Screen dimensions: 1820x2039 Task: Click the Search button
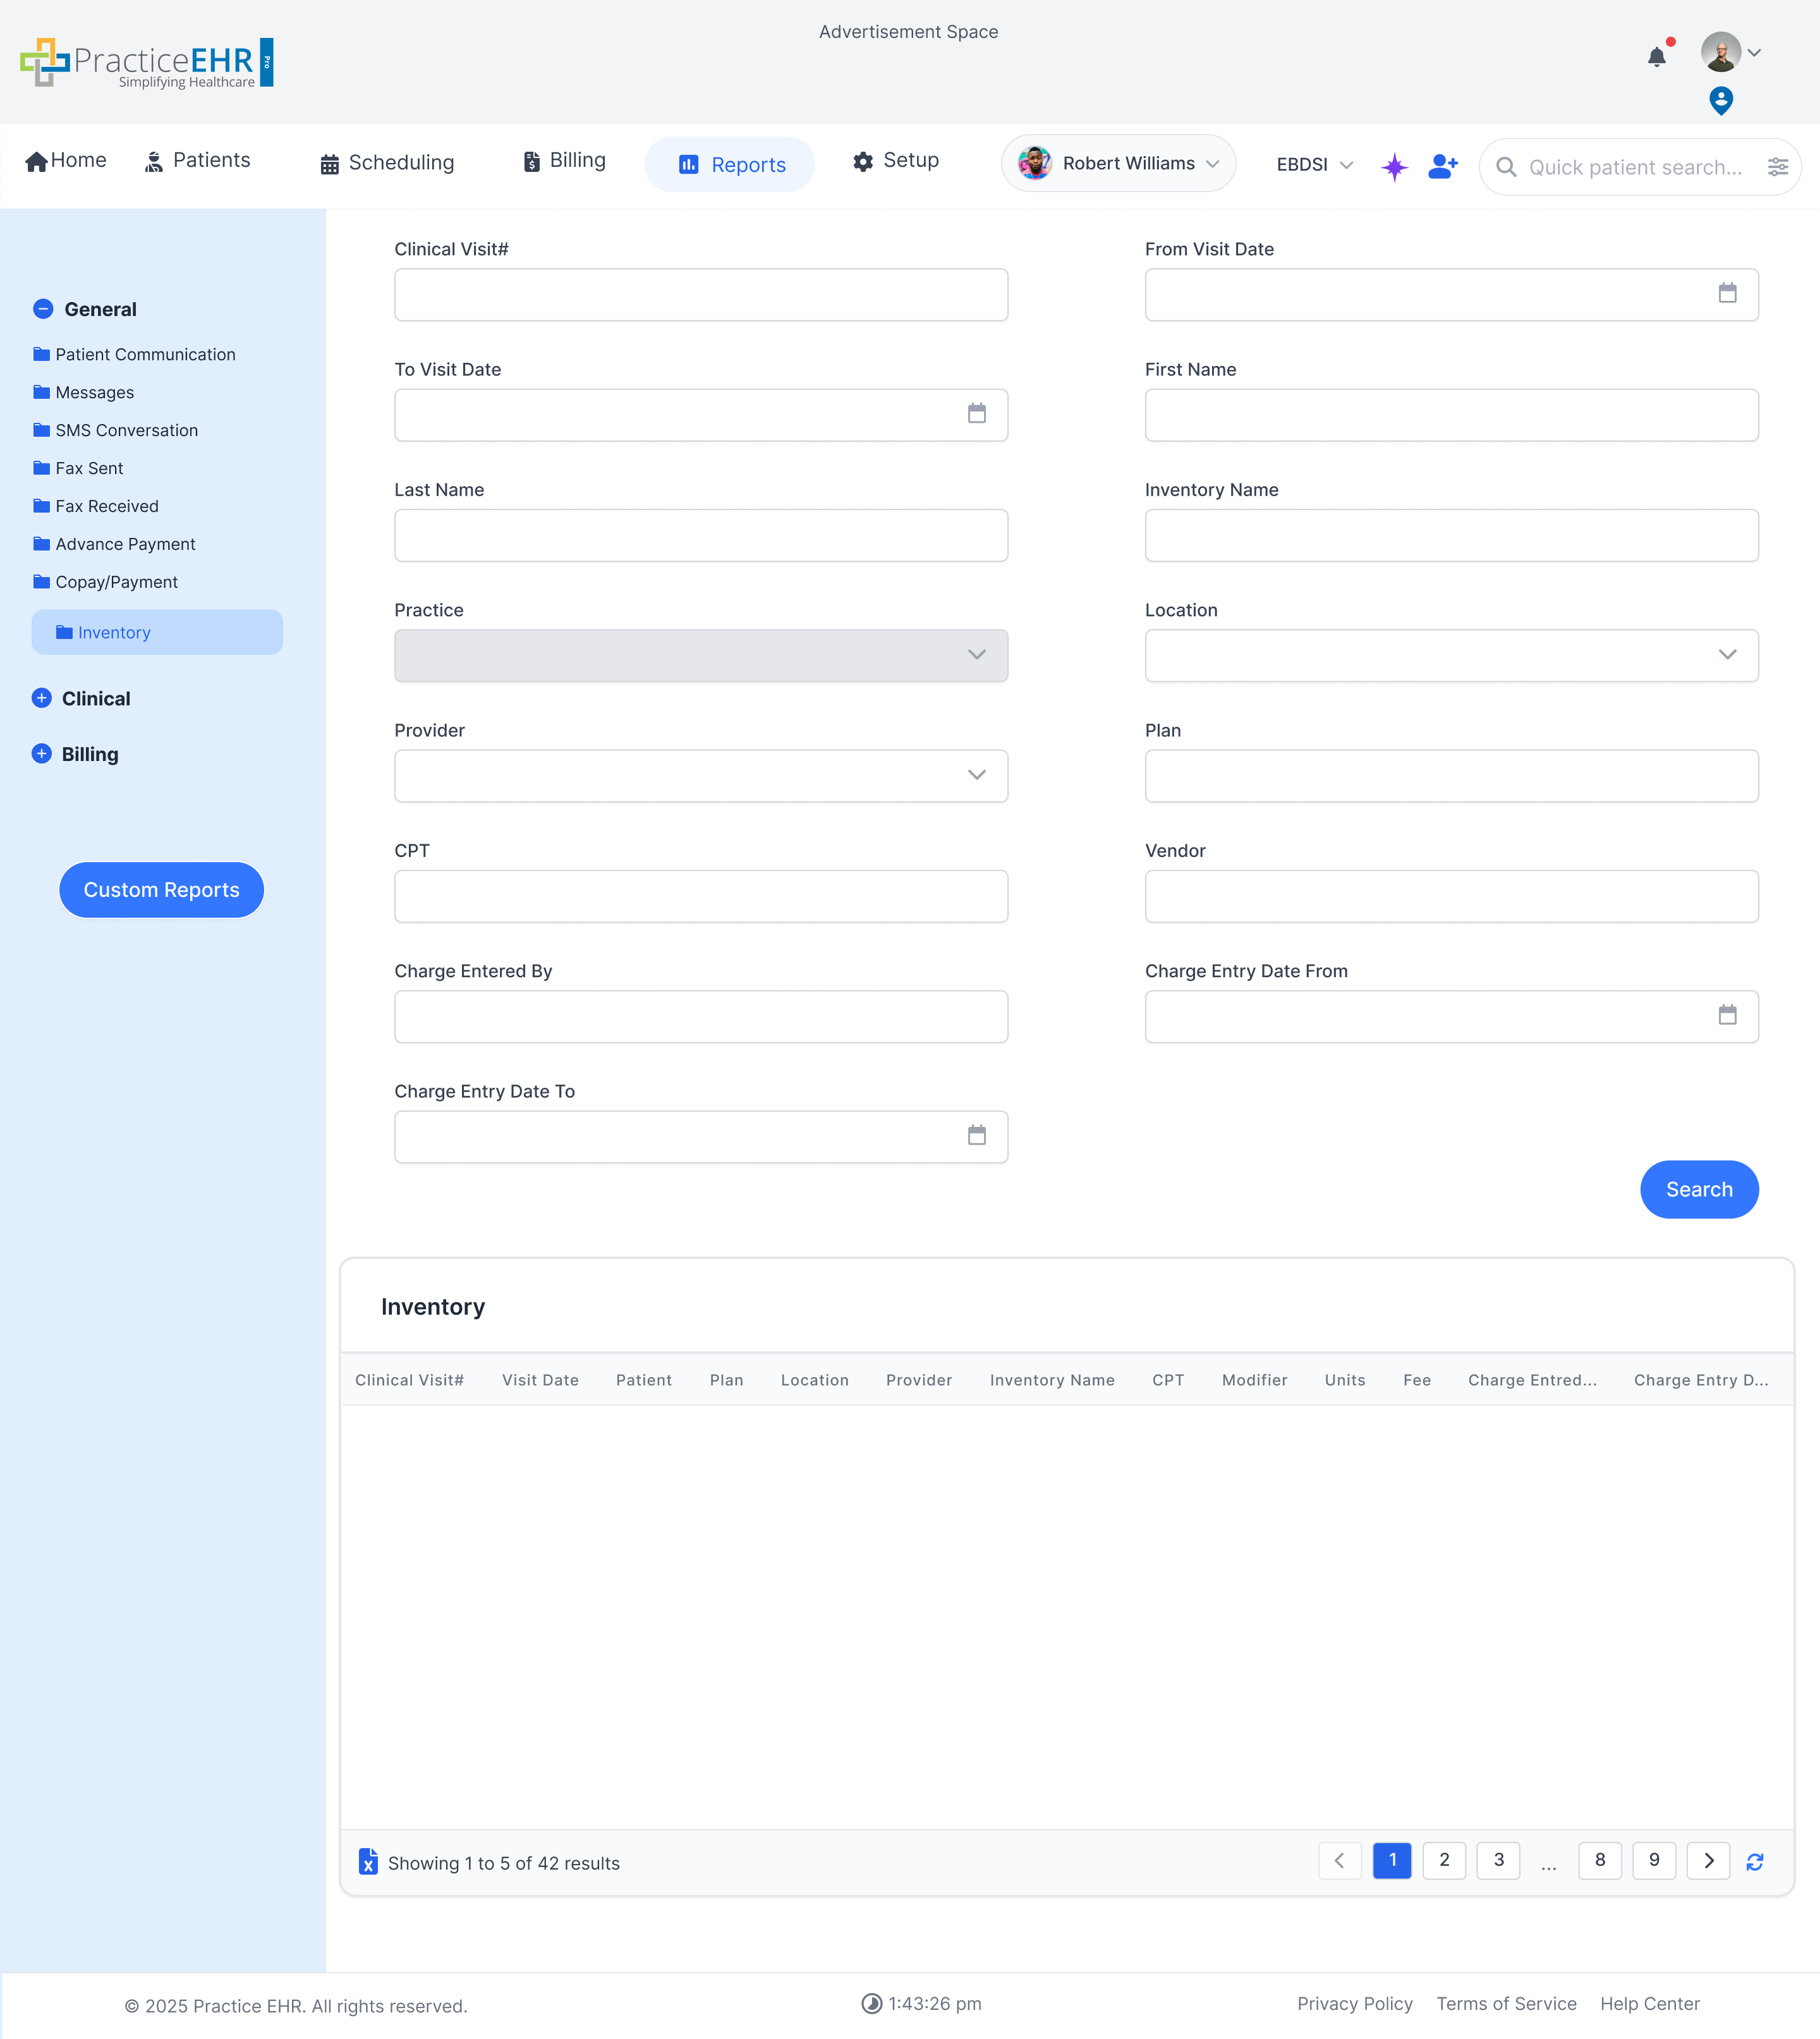click(1698, 1189)
